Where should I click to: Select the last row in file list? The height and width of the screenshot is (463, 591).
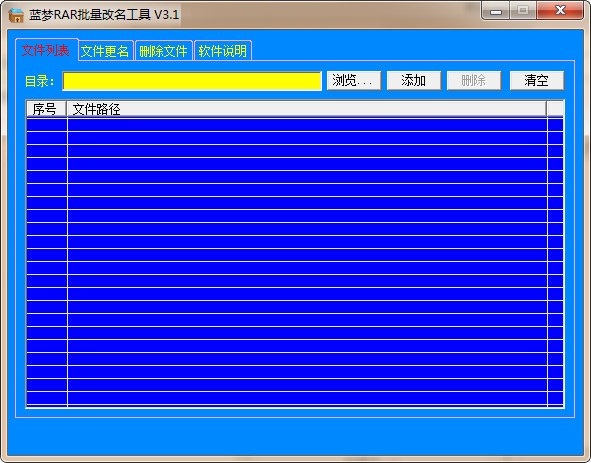click(x=295, y=398)
